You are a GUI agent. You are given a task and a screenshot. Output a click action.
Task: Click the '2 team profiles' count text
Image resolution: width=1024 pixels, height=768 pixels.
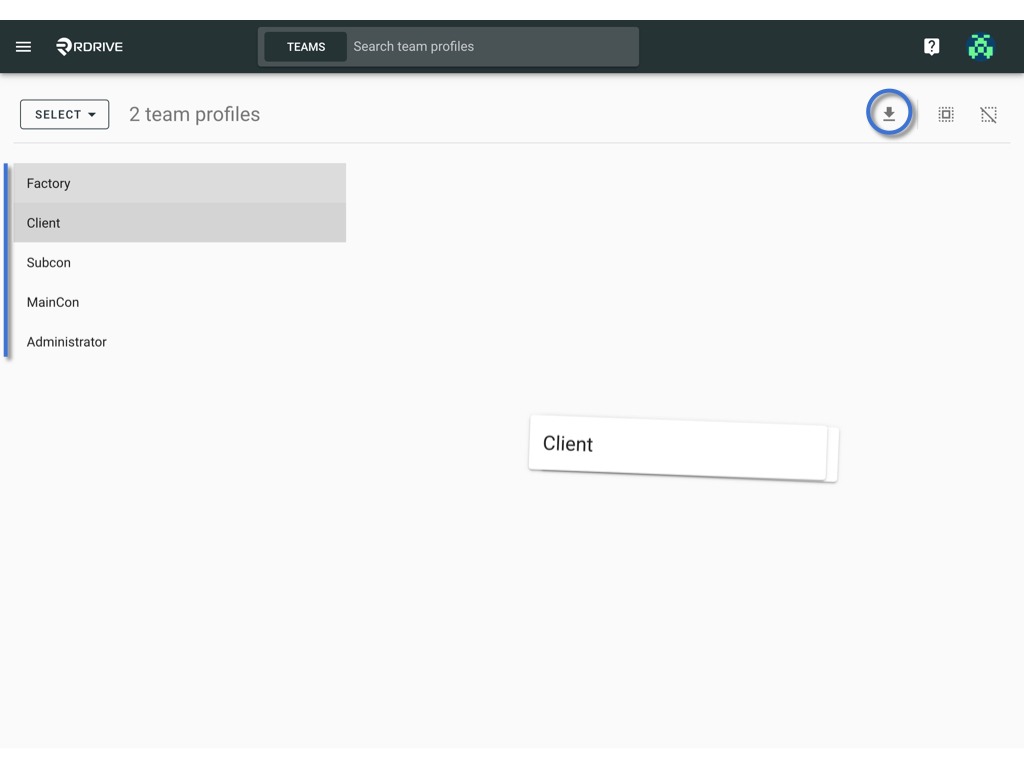coord(195,114)
